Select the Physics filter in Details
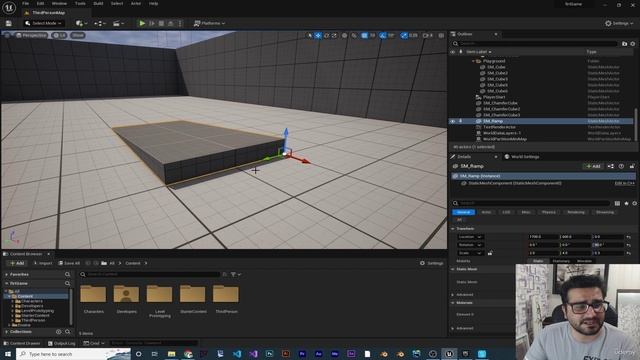Screen dimensions: 640x360 pyautogui.click(x=549, y=212)
